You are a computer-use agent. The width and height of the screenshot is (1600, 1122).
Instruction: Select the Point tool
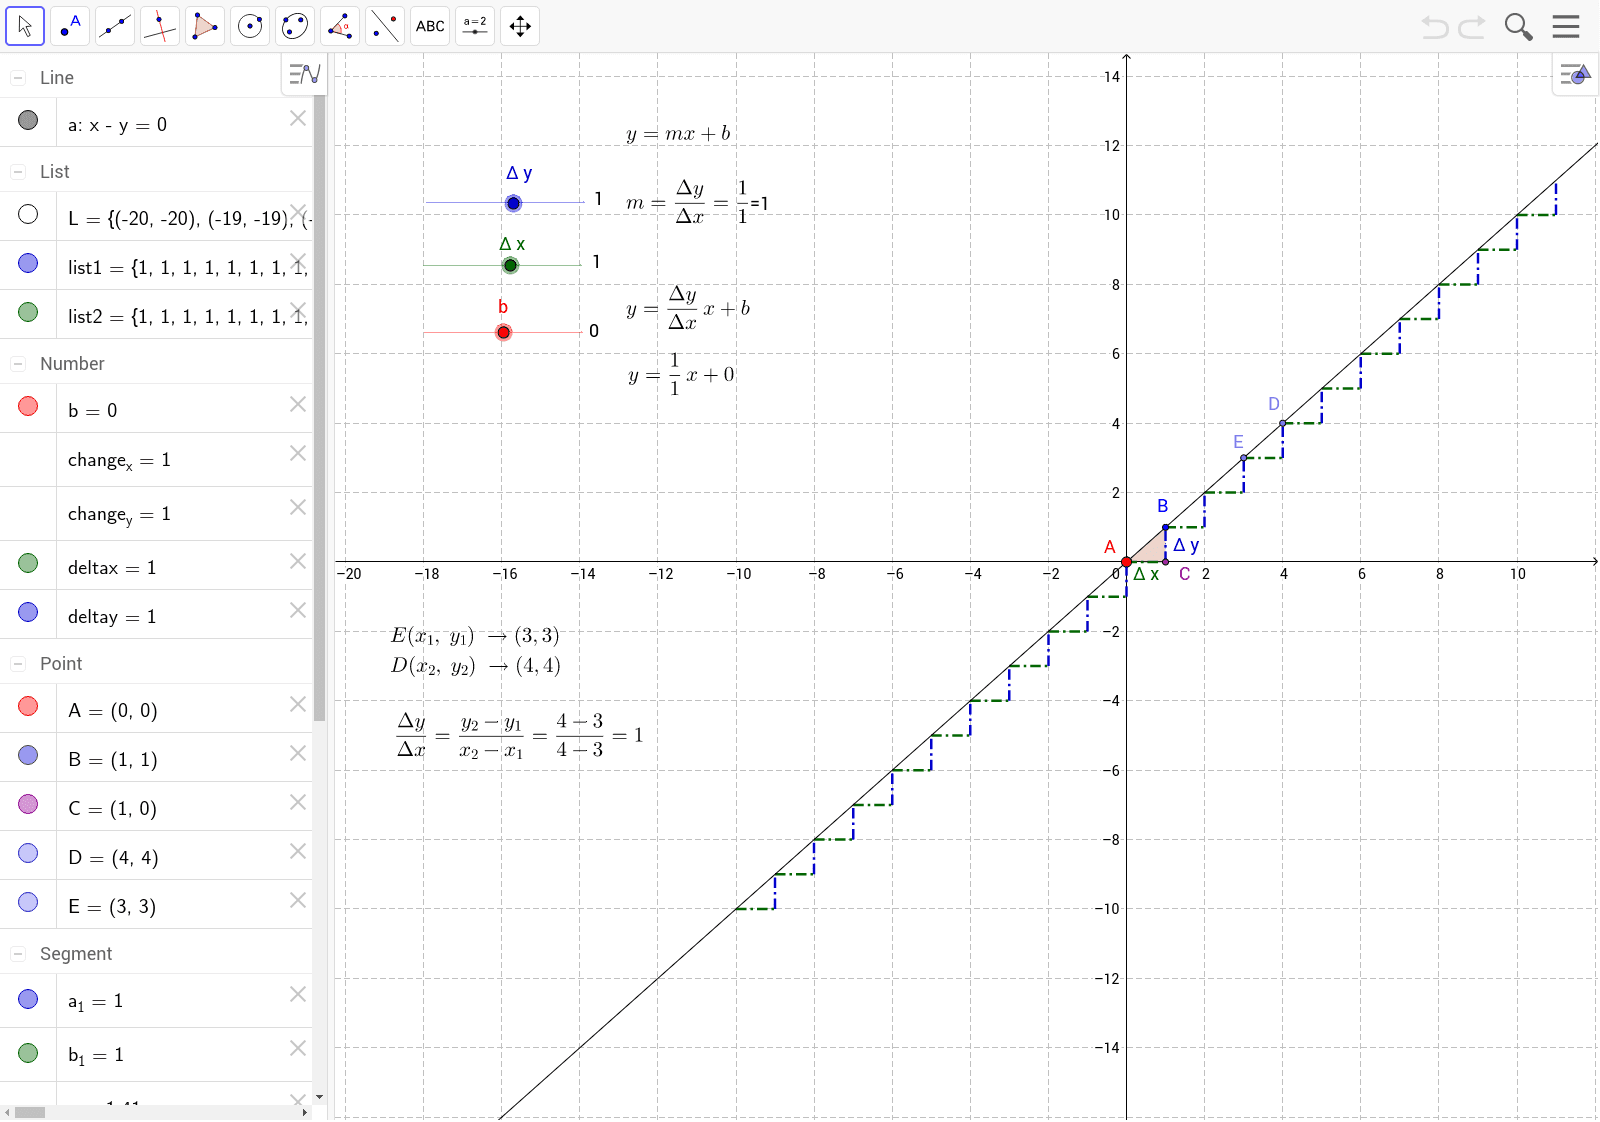pyautogui.click(x=70, y=26)
